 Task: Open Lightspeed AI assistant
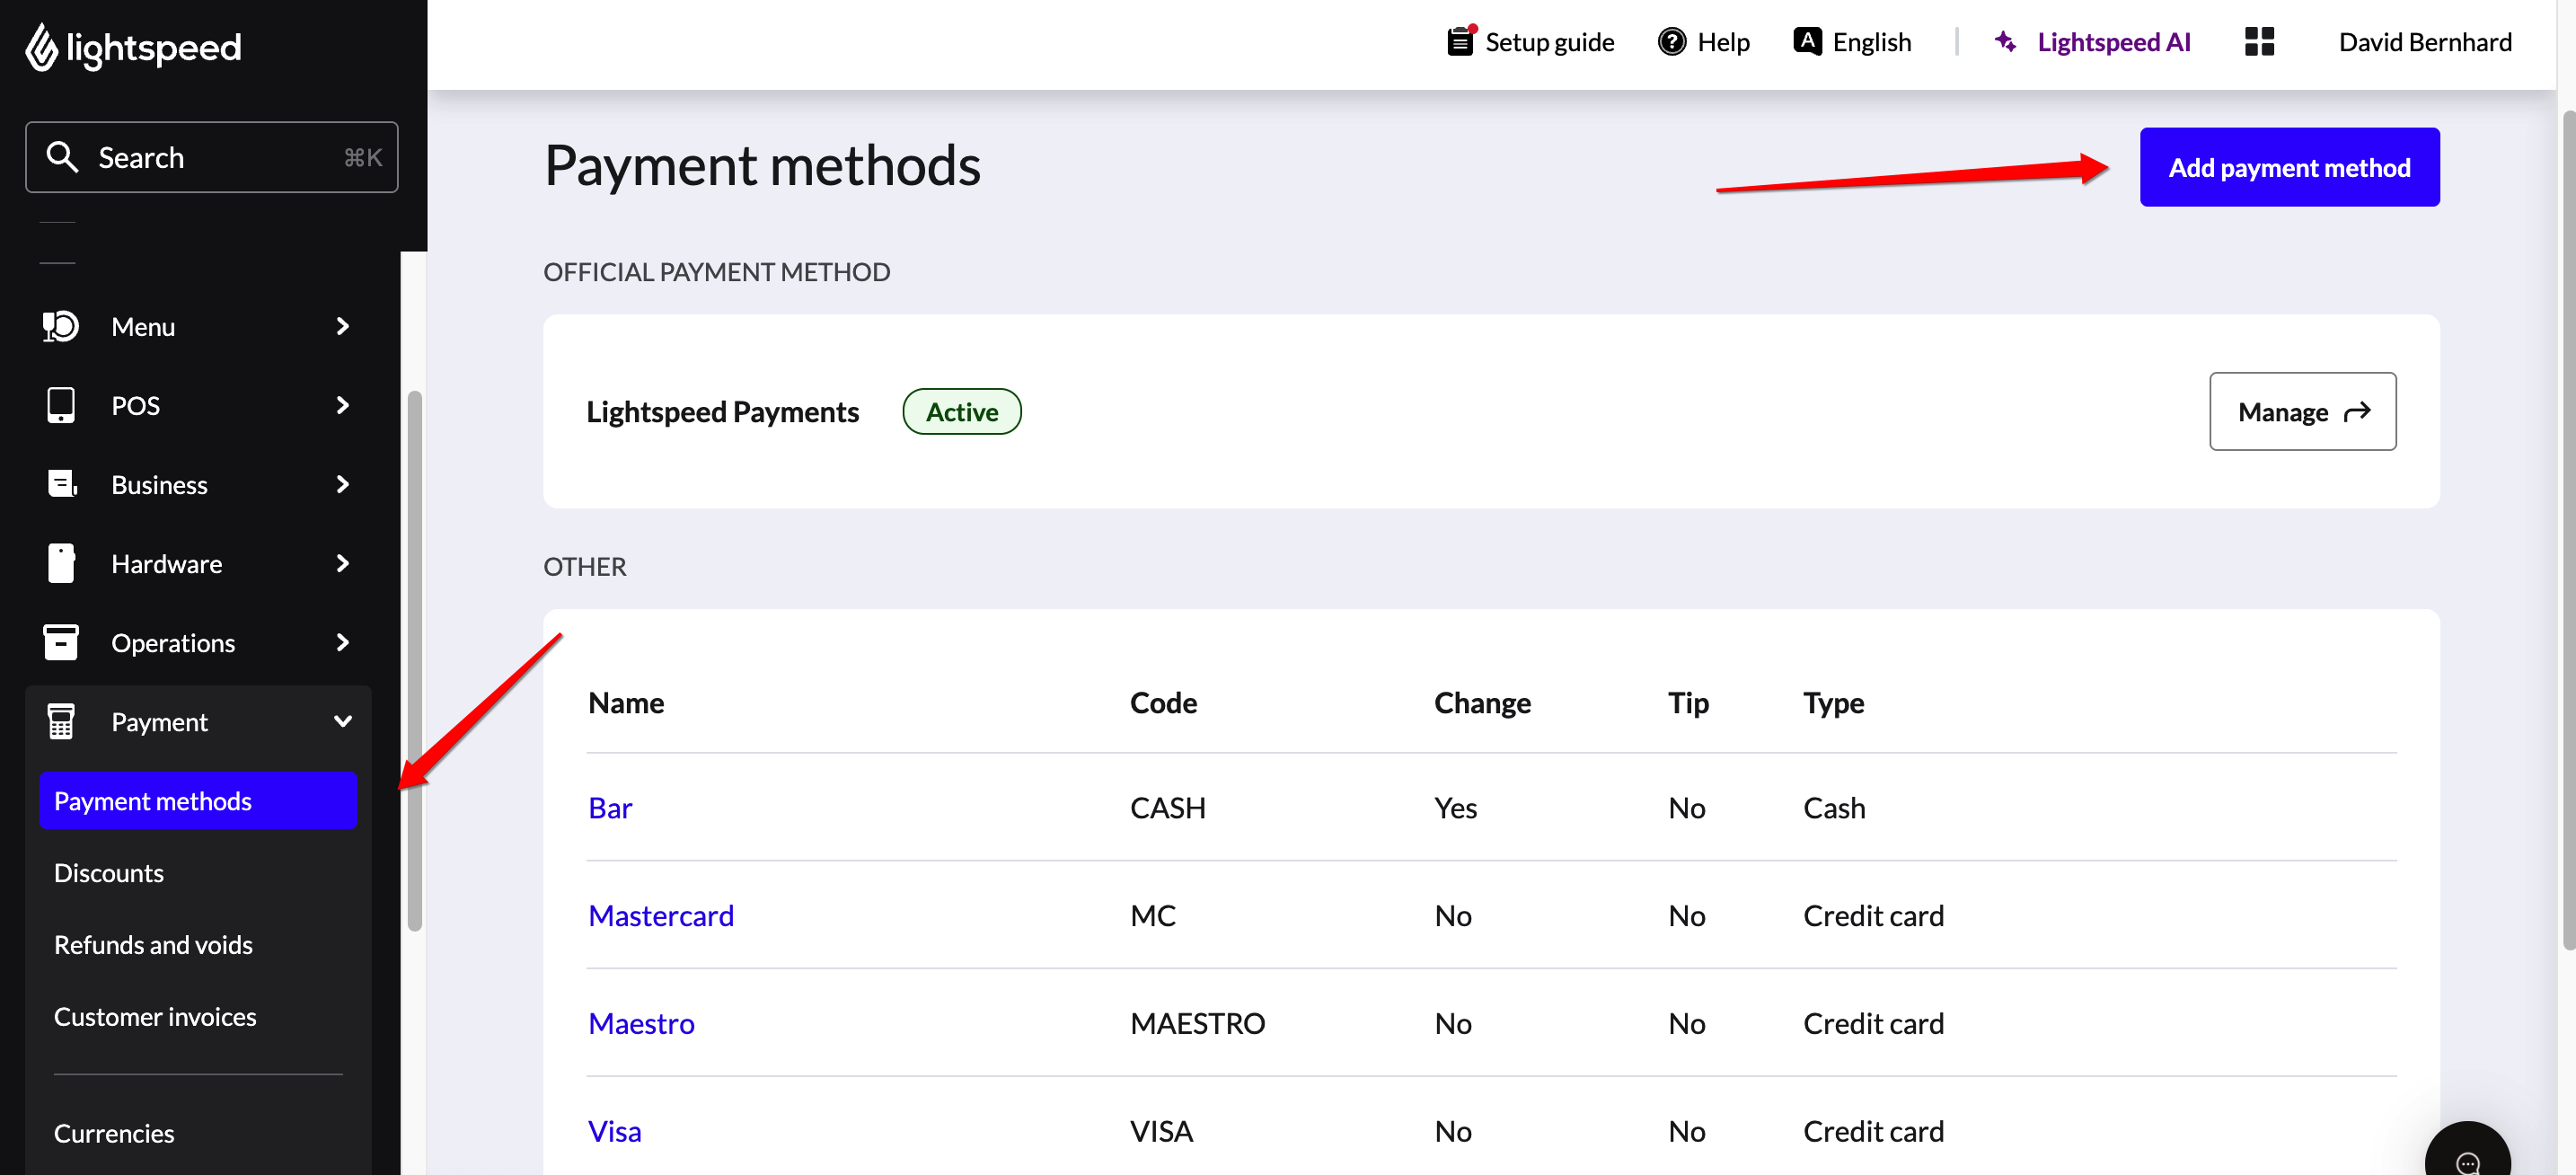coord(2092,41)
